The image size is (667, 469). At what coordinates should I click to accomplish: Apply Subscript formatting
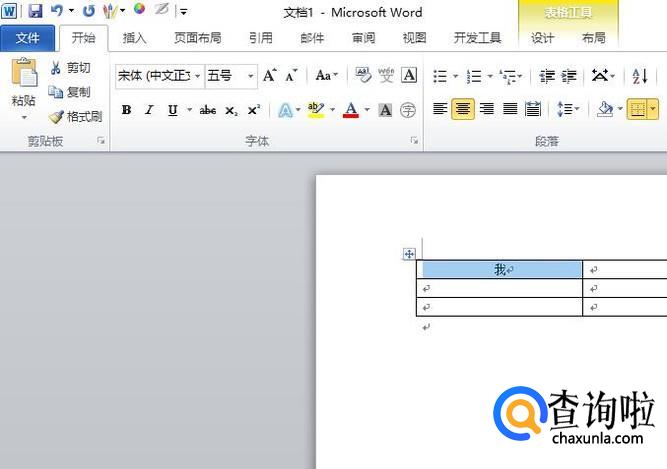point(231,111)
